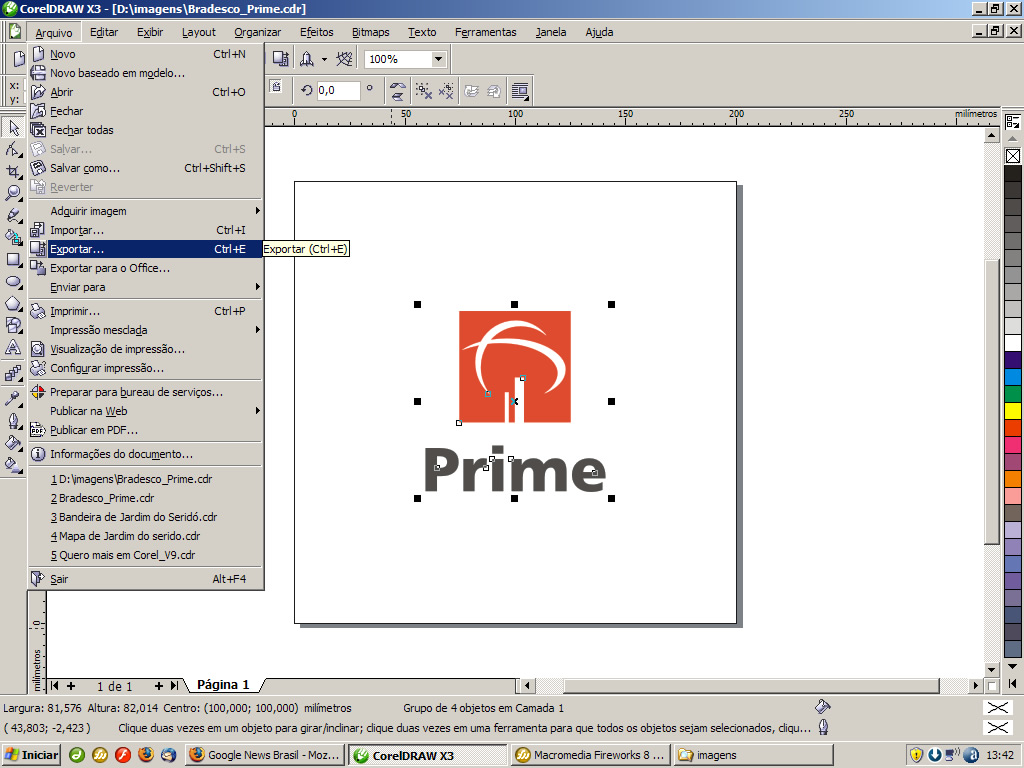Select the Crop tool in toolbox

coord(13,172)
